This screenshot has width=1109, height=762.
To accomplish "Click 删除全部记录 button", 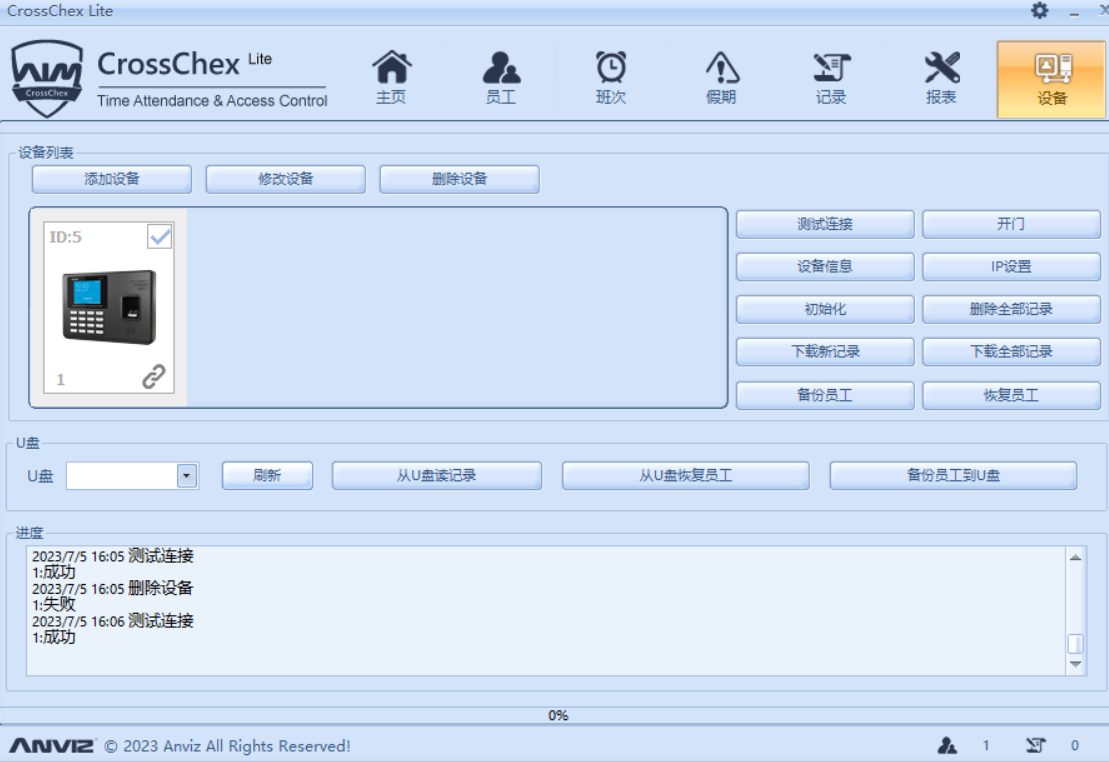I will coord(1011,309).
